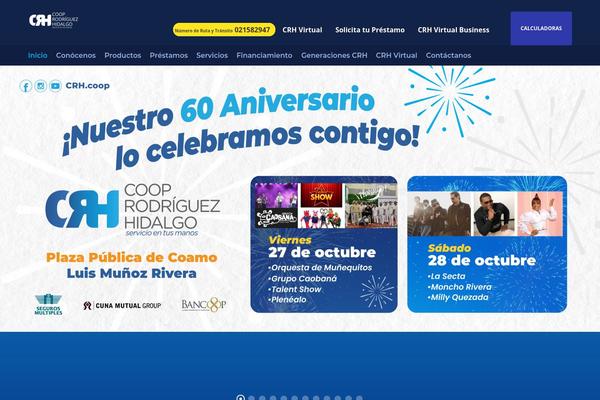Click the BanCoop sponsor logo
Viewport: 600px width, 400px height.
point(204,305)
